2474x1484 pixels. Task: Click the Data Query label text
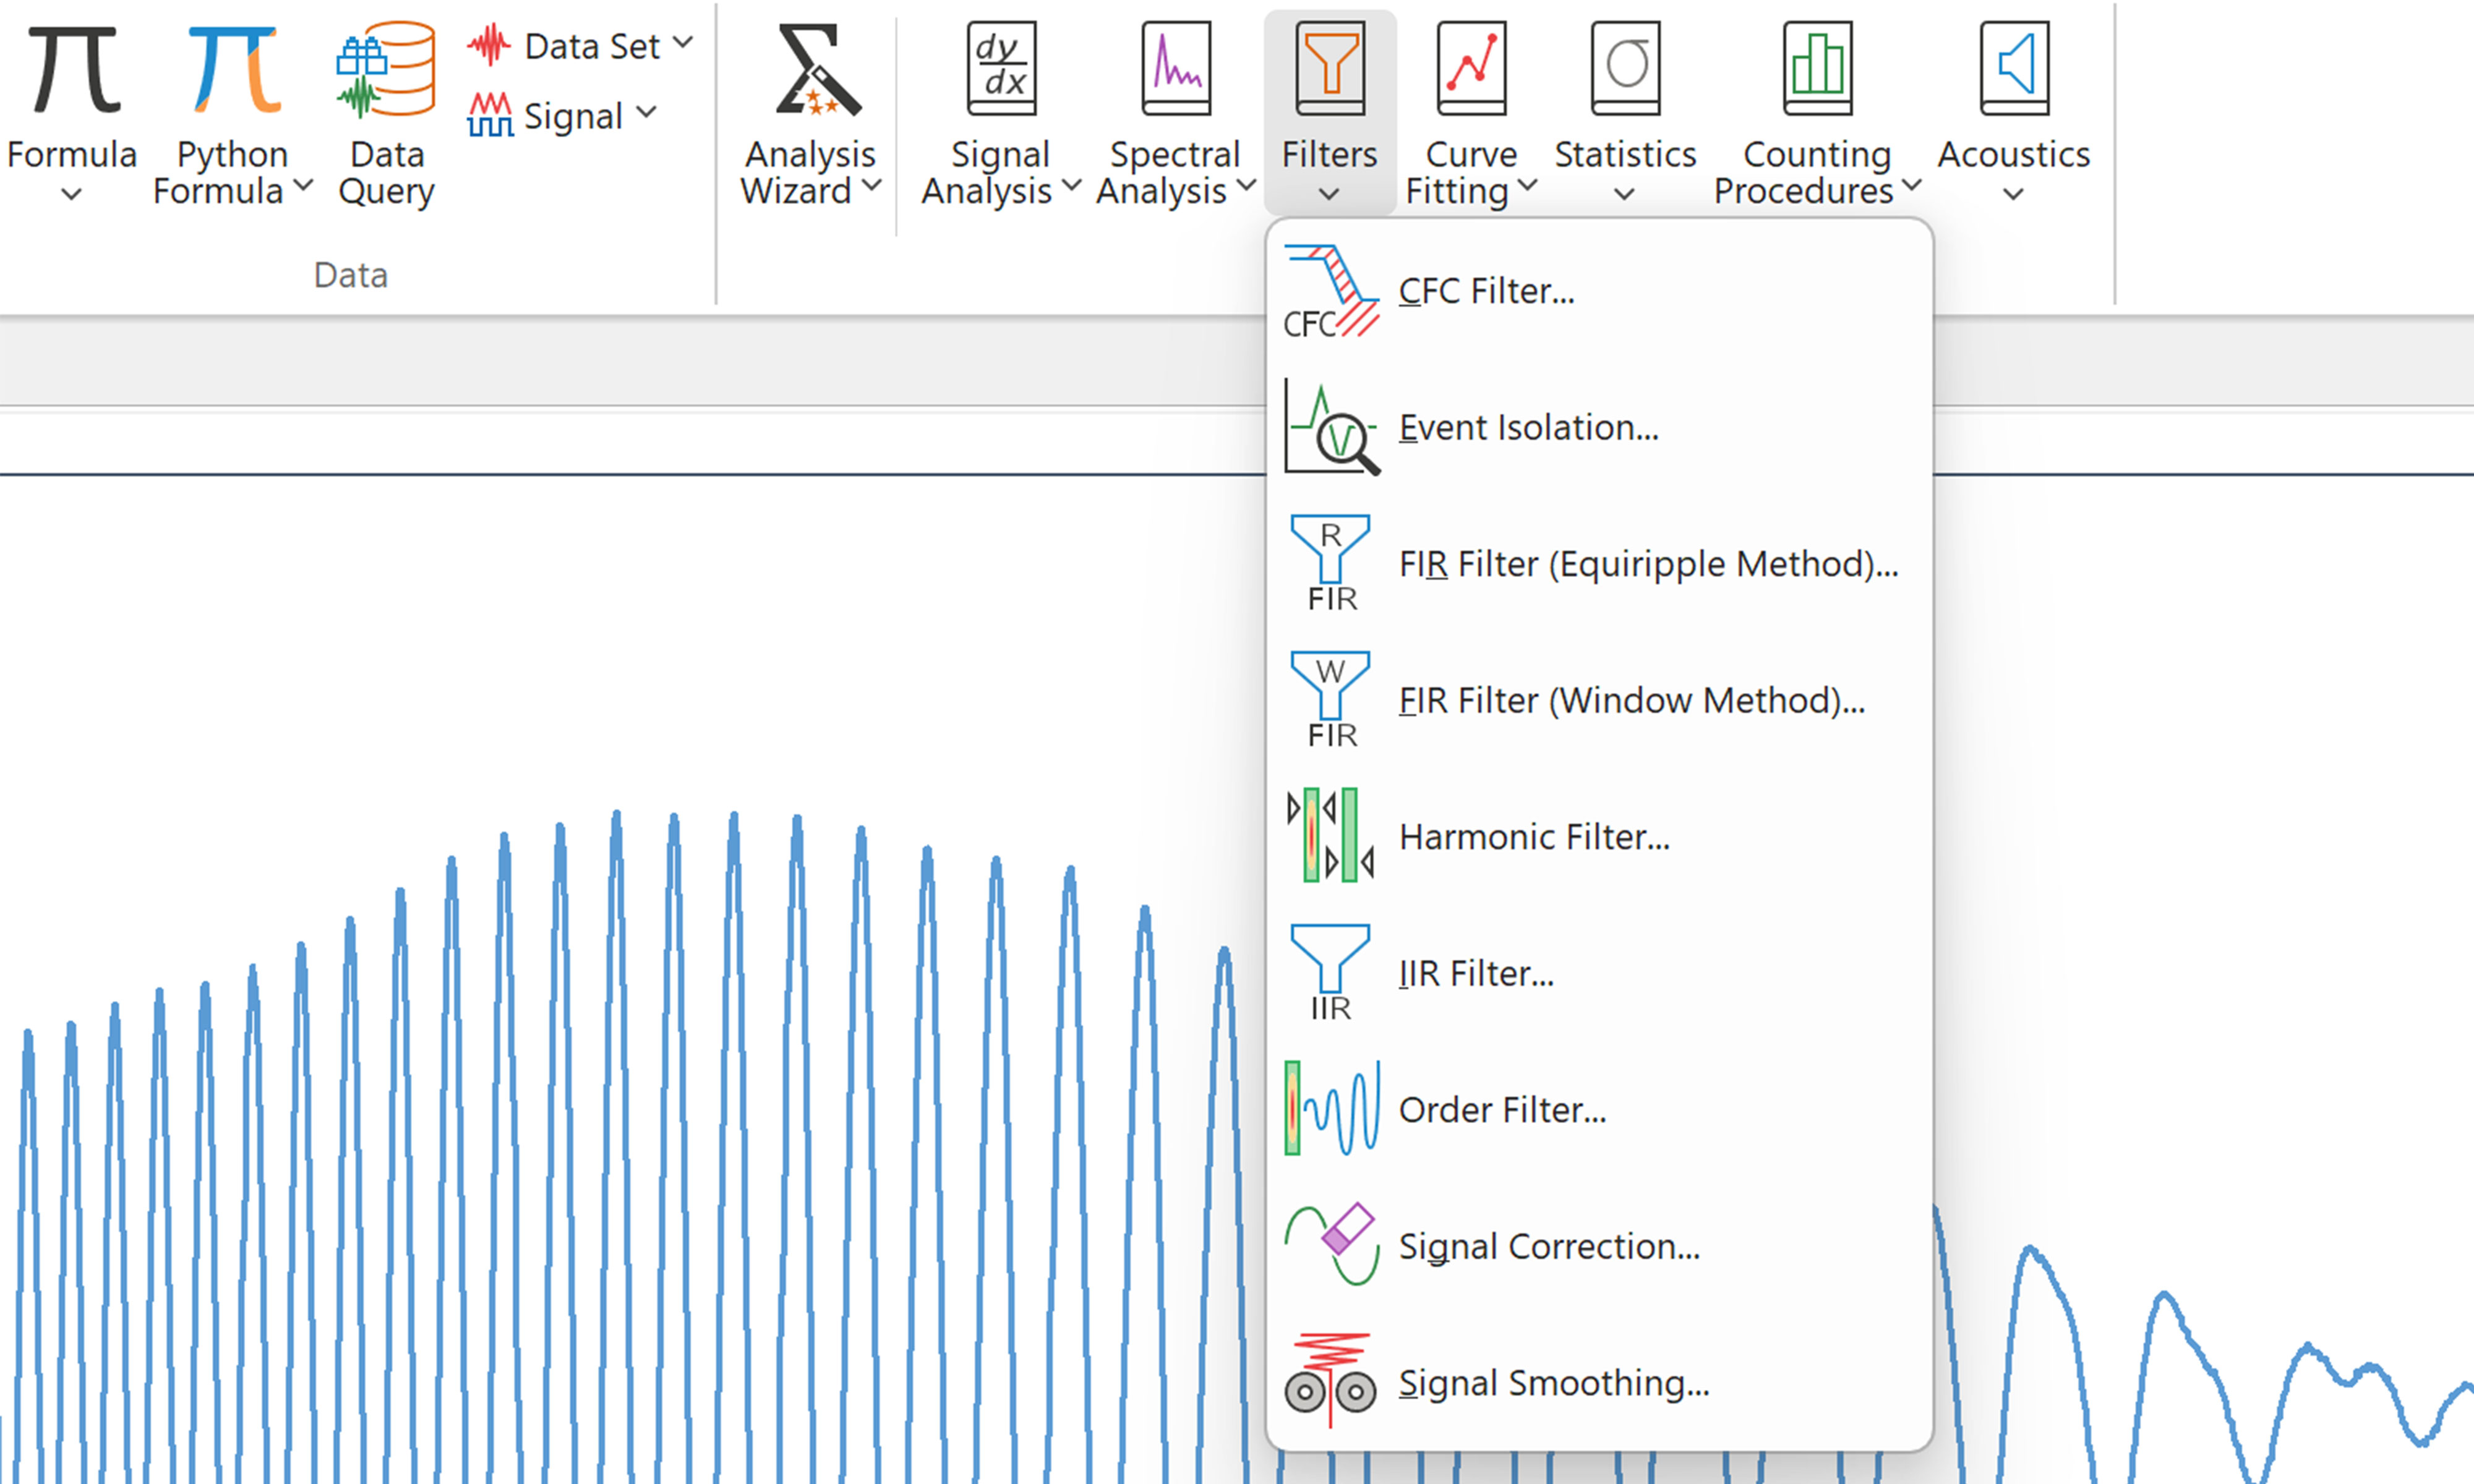[386, 172]
